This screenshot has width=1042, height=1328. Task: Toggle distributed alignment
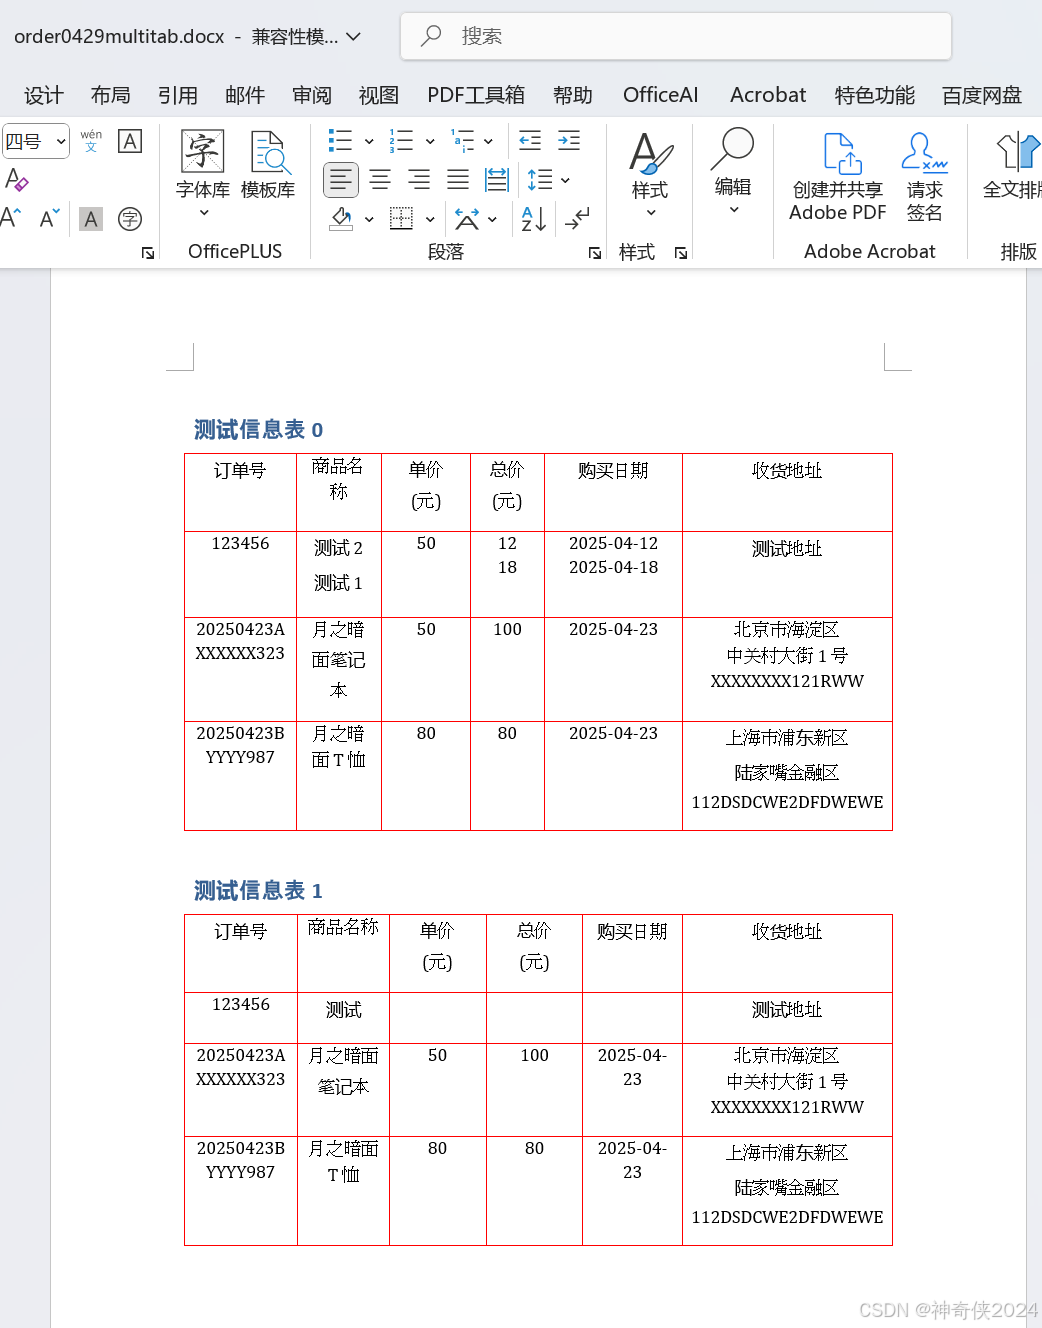click(x=497, y=180)
